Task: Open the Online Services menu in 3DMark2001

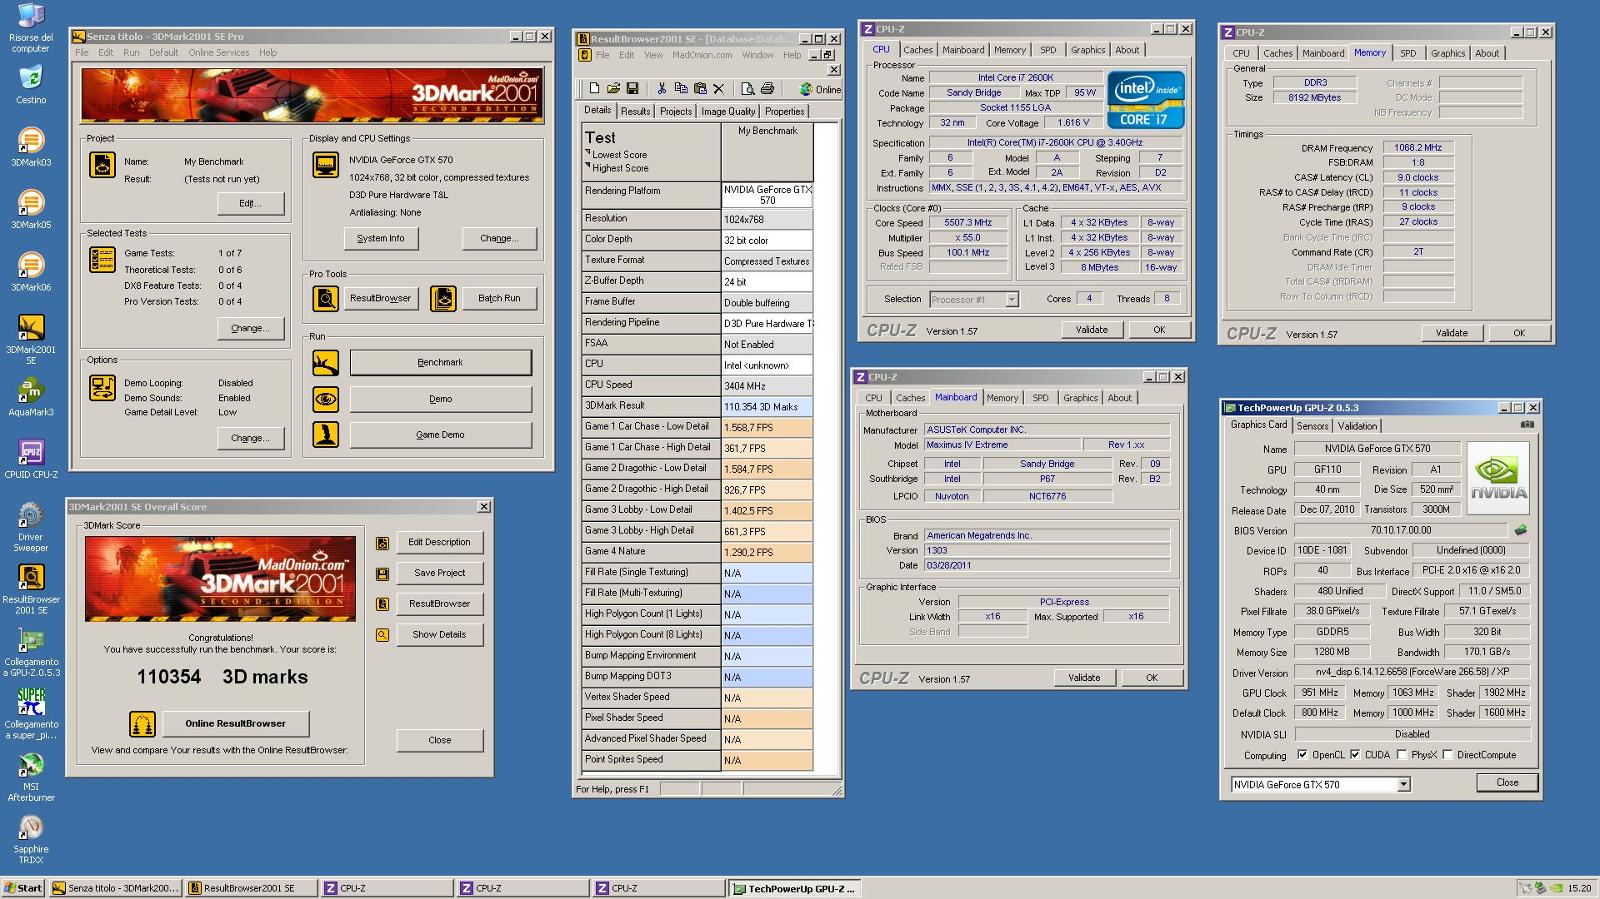Action: click(219, 53)
